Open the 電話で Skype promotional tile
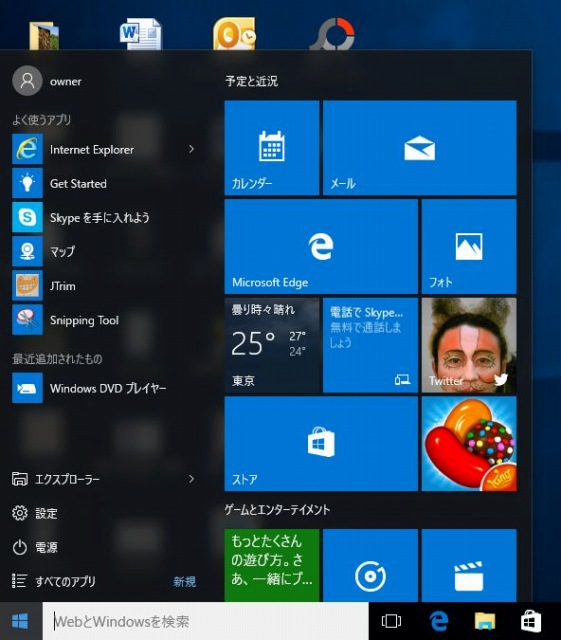The width and height of the screenshot is (561, 640). click(x=370, y=345)
